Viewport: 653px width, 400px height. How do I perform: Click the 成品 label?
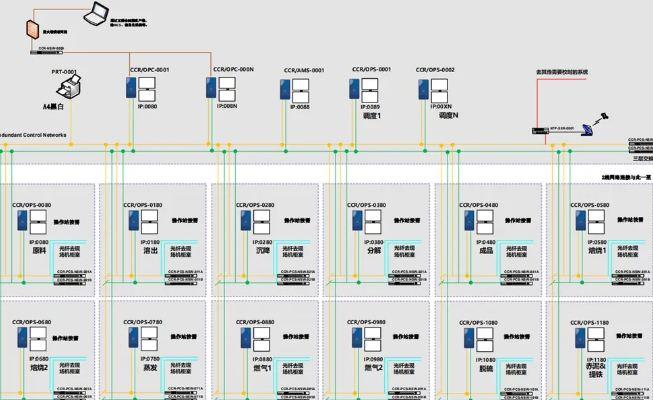(x=486, y=251)
